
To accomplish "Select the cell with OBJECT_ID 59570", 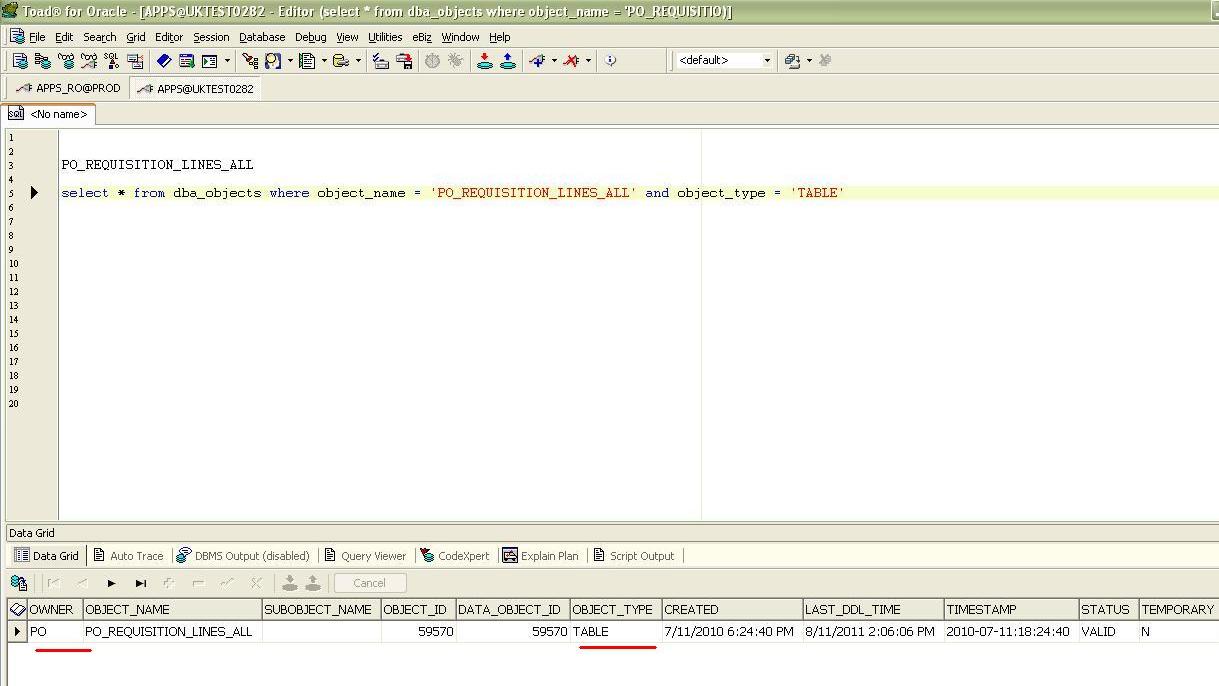I will pyautogui.click(x=418, y=632).
